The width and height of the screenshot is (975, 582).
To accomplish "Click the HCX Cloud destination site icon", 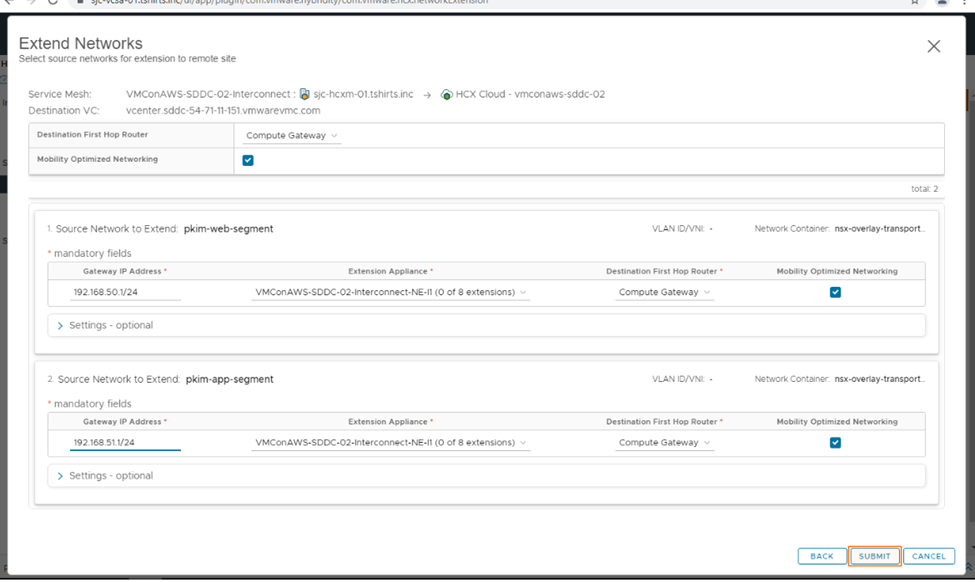I will pyautogui.click(x=446, y=95).
